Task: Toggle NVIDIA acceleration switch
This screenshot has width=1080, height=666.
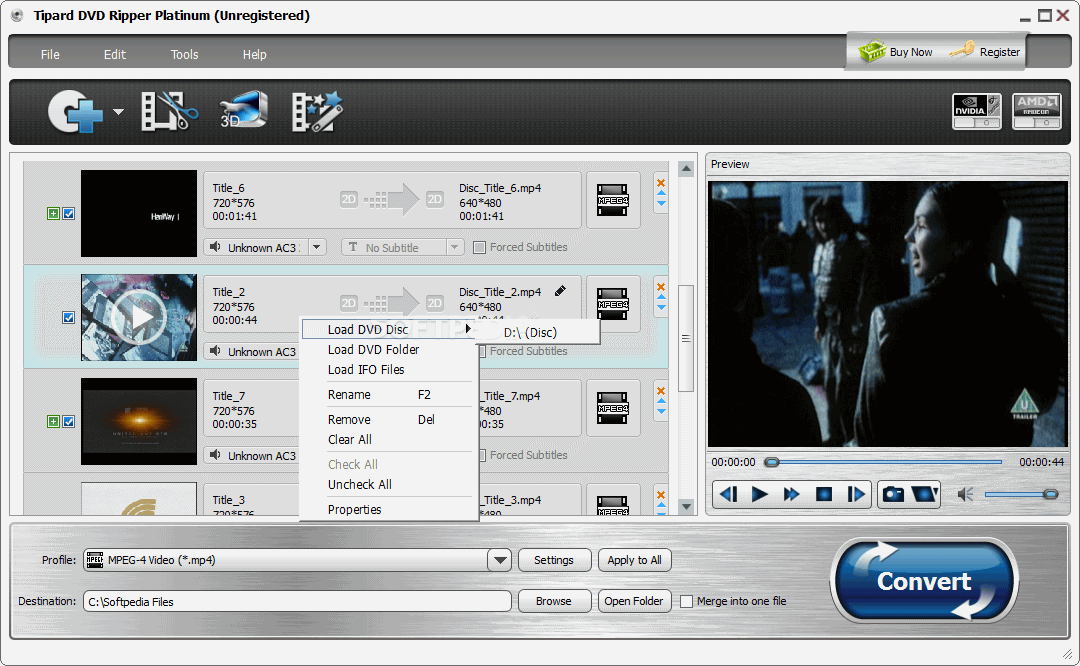Action: click(x=977, y=111)
